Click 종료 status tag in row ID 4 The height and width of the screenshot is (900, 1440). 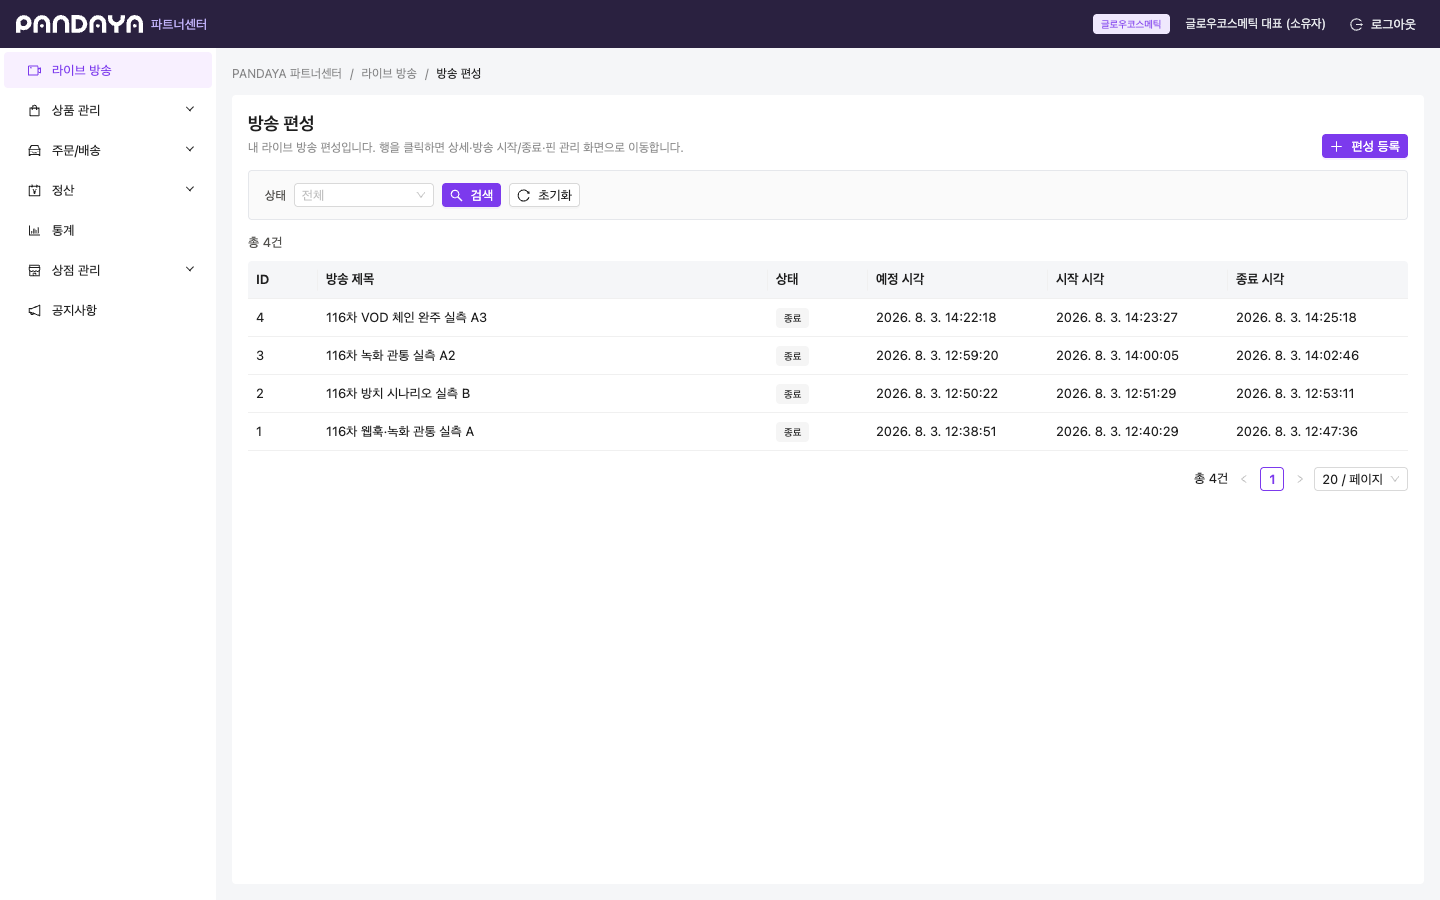(792, 318)
